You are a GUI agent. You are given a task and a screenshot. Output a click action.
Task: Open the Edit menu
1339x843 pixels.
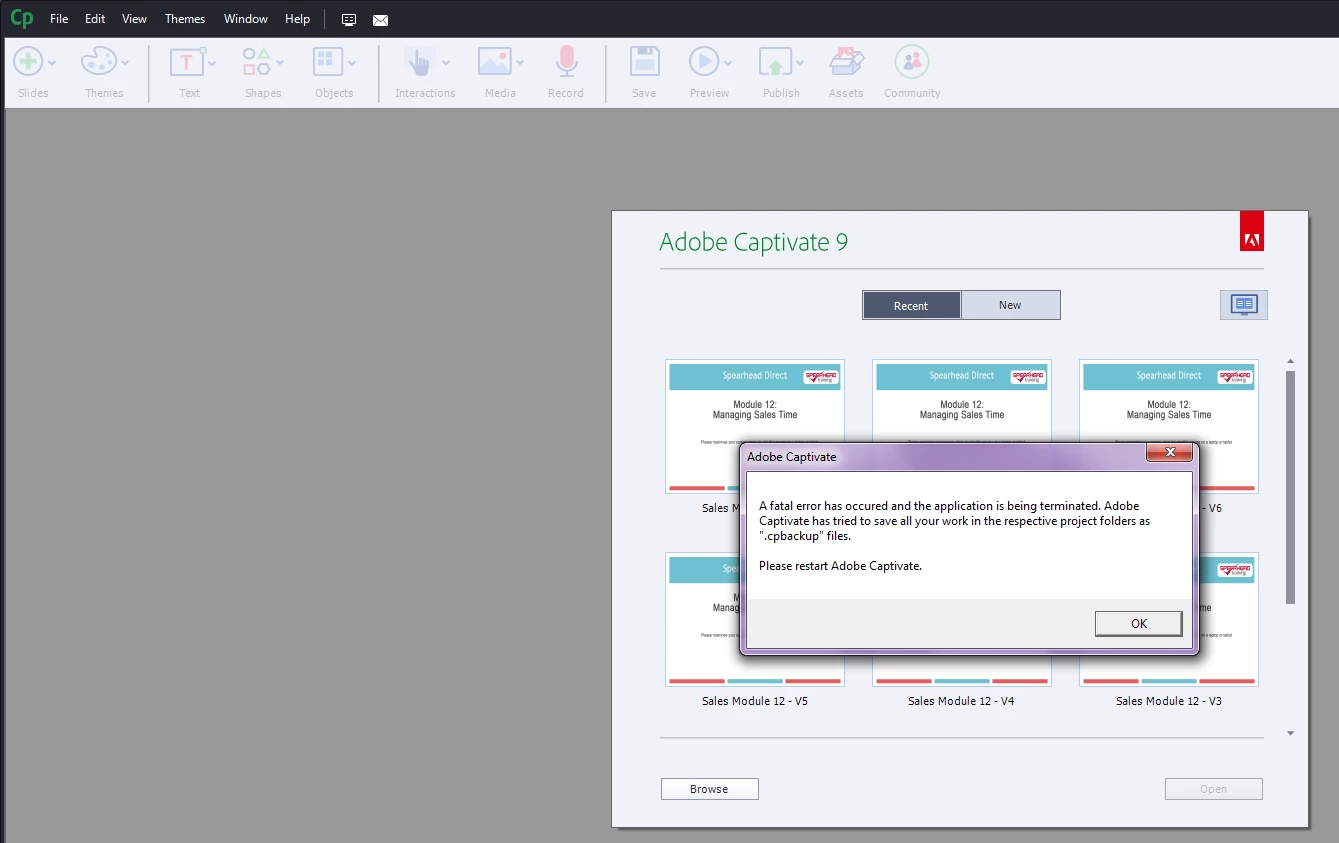pyautogui.click(x=95, y=19)
